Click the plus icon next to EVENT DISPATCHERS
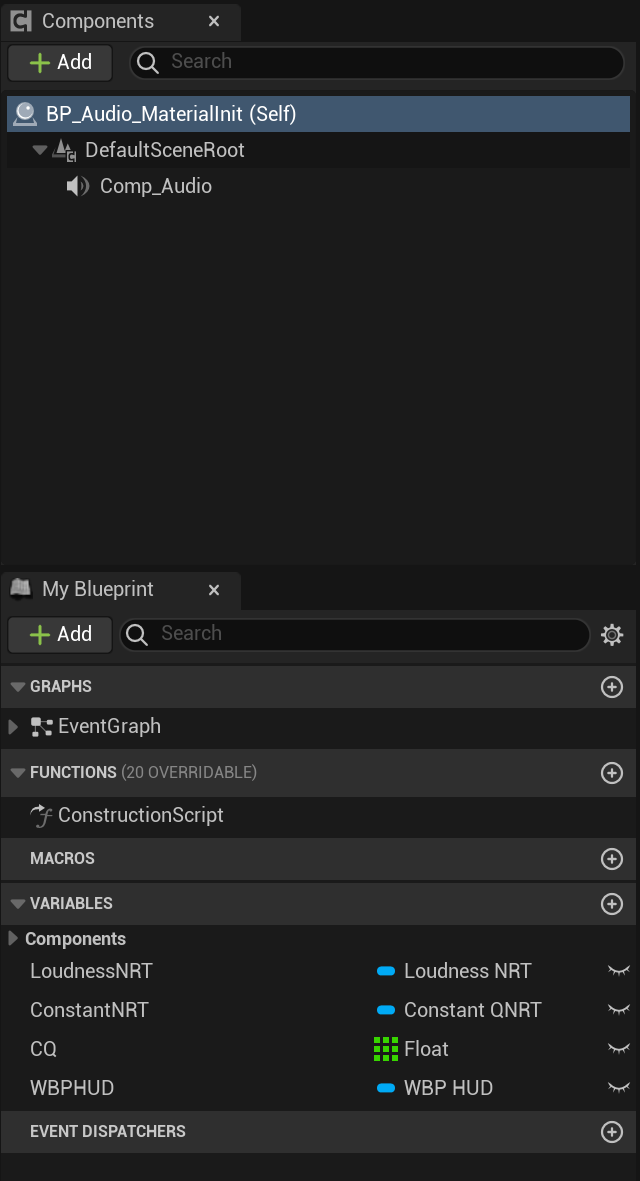Screen dimensions: 640x1181 point(612,1131)
